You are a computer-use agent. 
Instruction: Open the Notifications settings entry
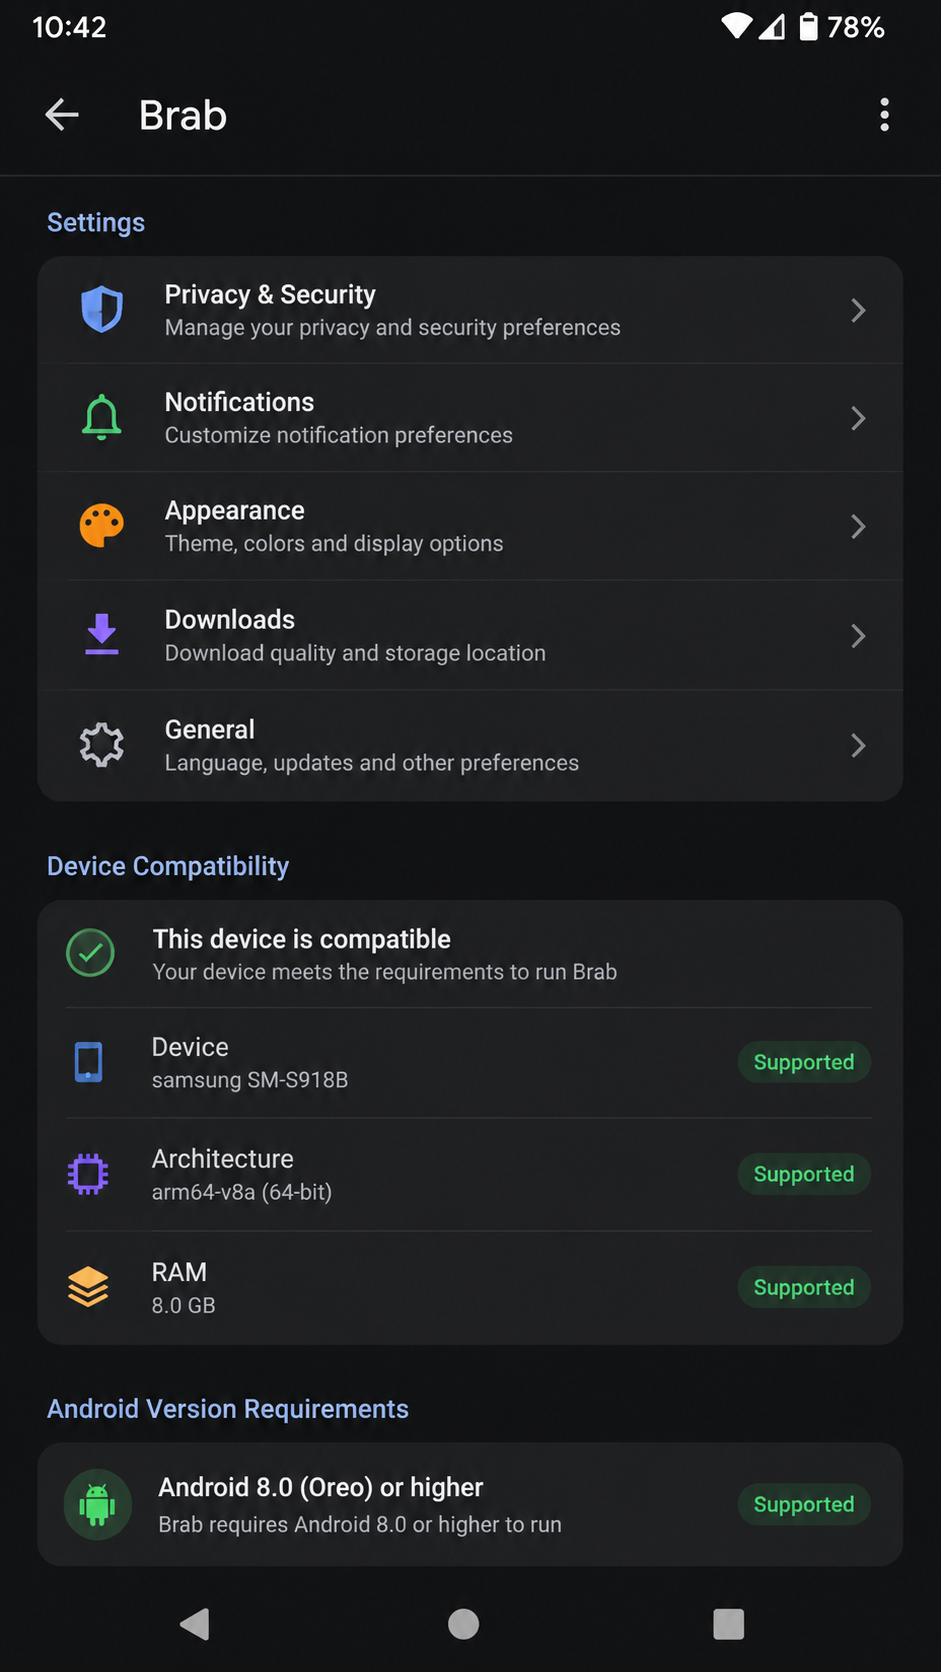(470, 418)
